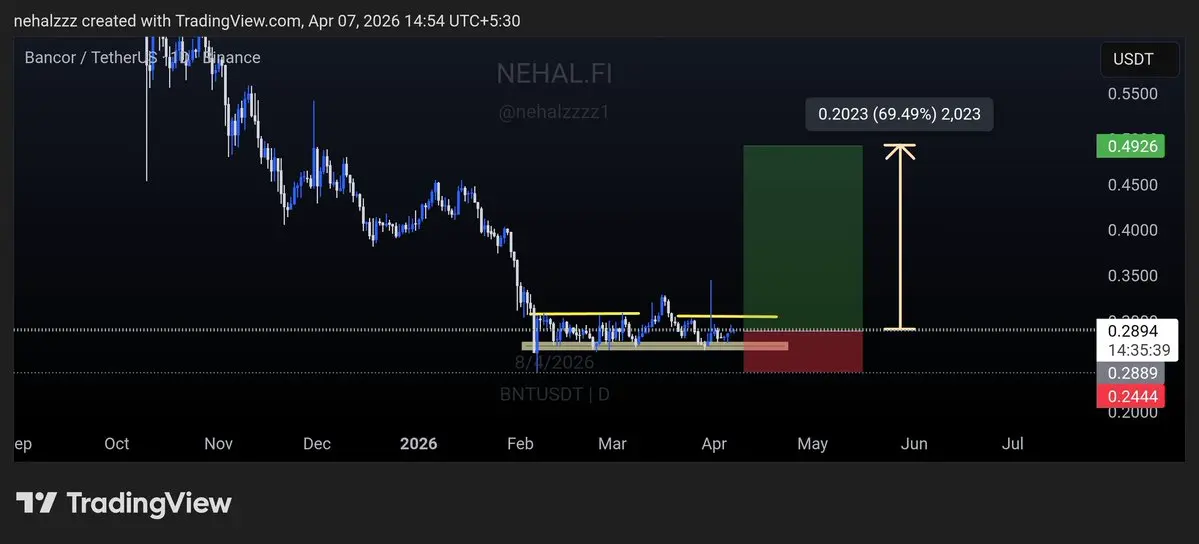Click the Oct time axis label
Viewport: 1199px width, 544px height.
[116, 444]
